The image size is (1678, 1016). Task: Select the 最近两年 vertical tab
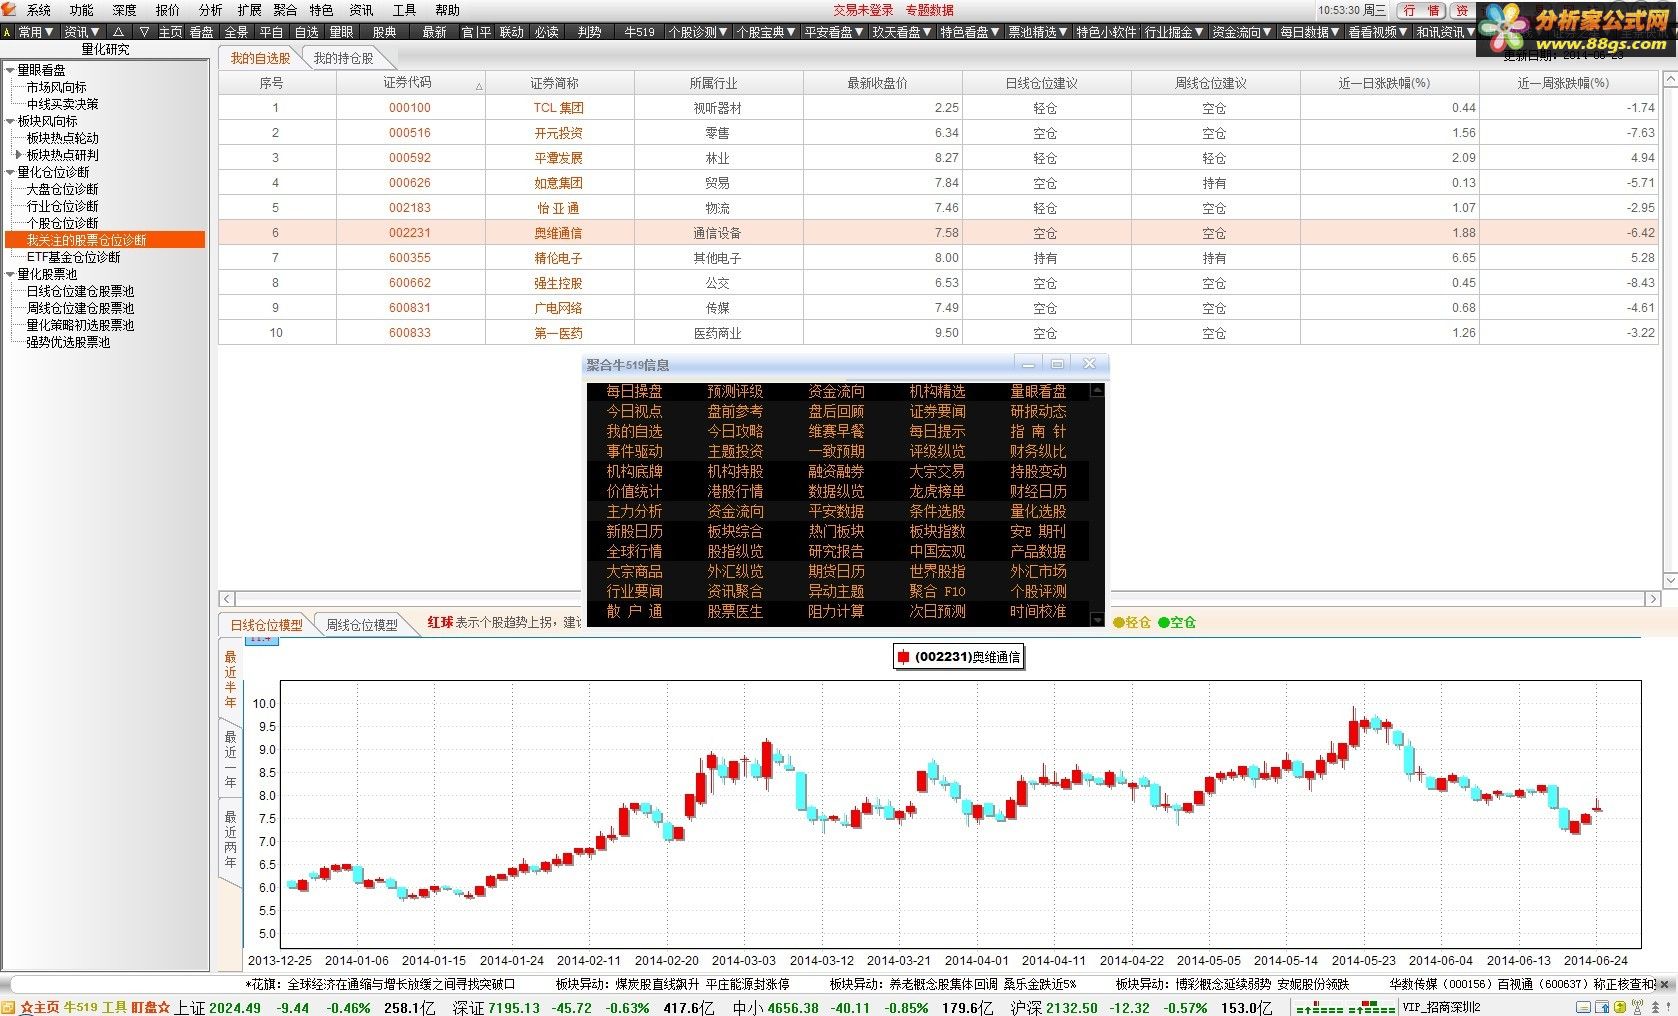(230, 840)
